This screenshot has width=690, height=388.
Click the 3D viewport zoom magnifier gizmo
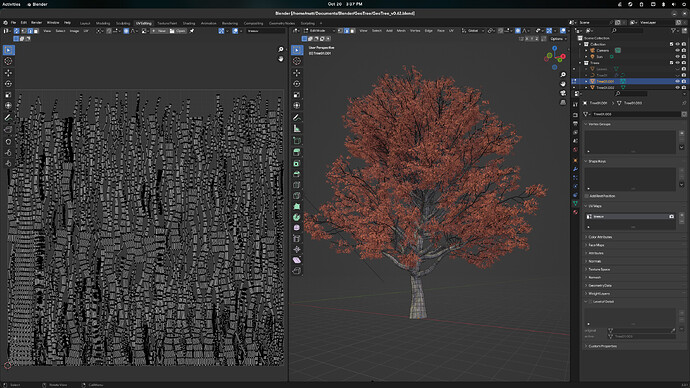[x=563, y=75]
